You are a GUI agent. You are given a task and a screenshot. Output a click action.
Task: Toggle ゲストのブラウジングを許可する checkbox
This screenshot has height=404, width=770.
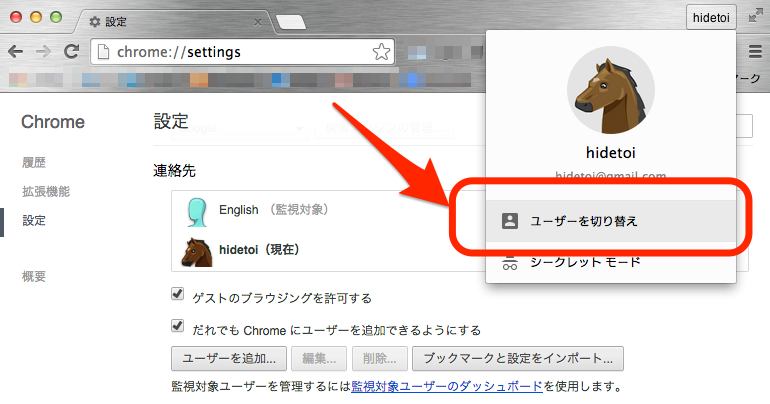[177, 294]
